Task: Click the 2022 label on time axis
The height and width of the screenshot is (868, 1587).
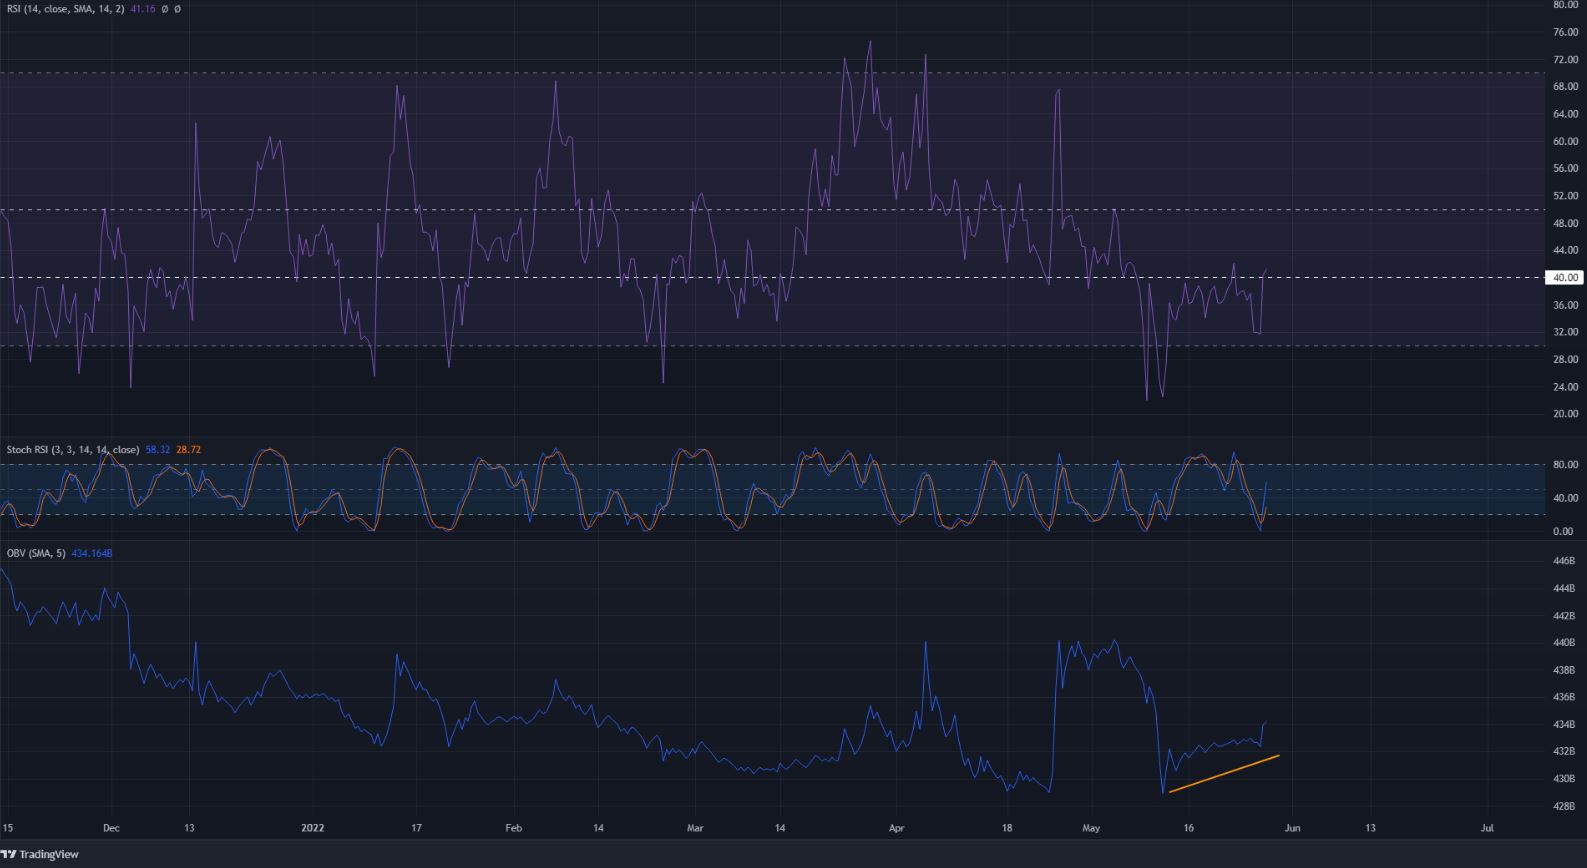Action: click(314, 828)
